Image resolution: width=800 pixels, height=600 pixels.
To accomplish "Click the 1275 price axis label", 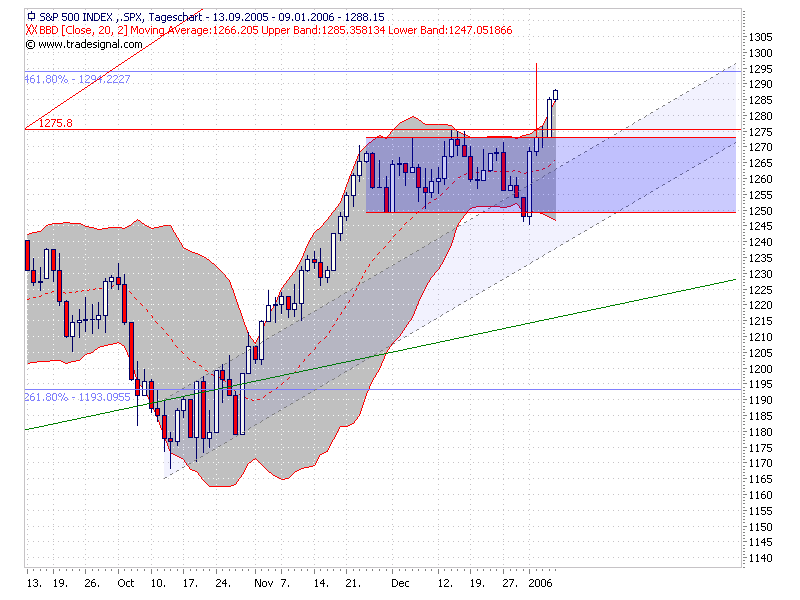I will pos(760,132).
